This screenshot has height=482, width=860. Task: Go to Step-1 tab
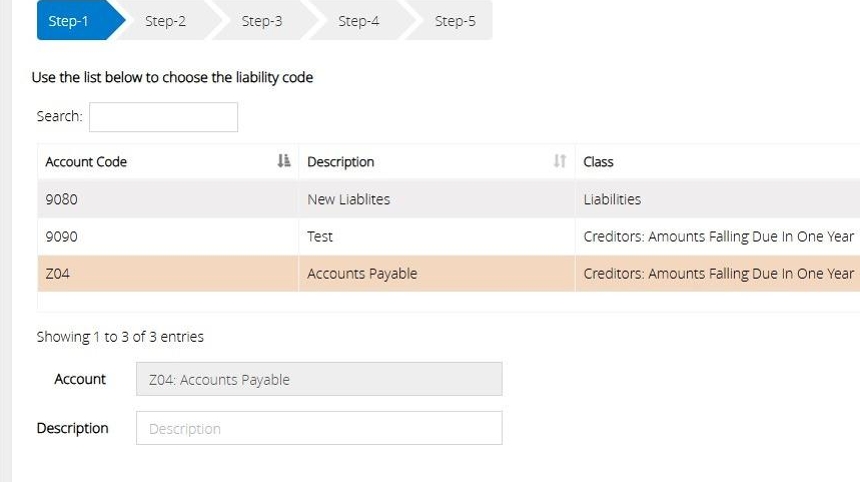click(69, 21)
